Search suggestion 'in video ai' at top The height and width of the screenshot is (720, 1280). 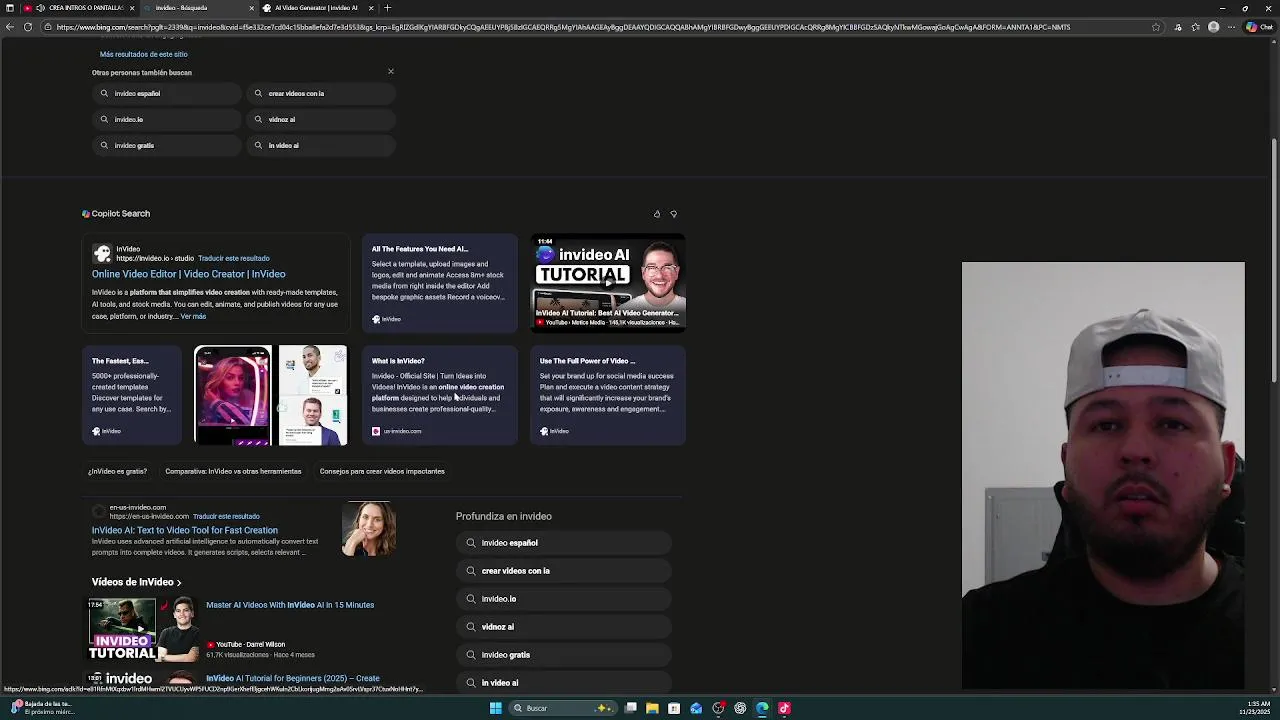coord(322,145)
